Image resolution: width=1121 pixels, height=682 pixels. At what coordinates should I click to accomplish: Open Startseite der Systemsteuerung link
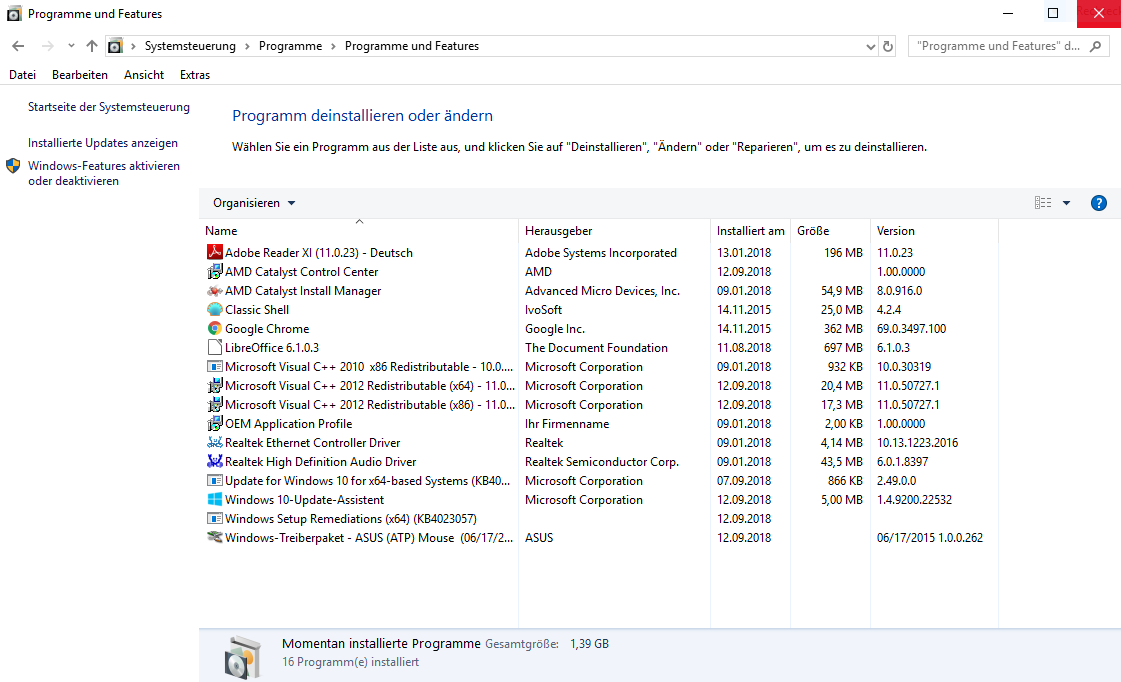109,107
